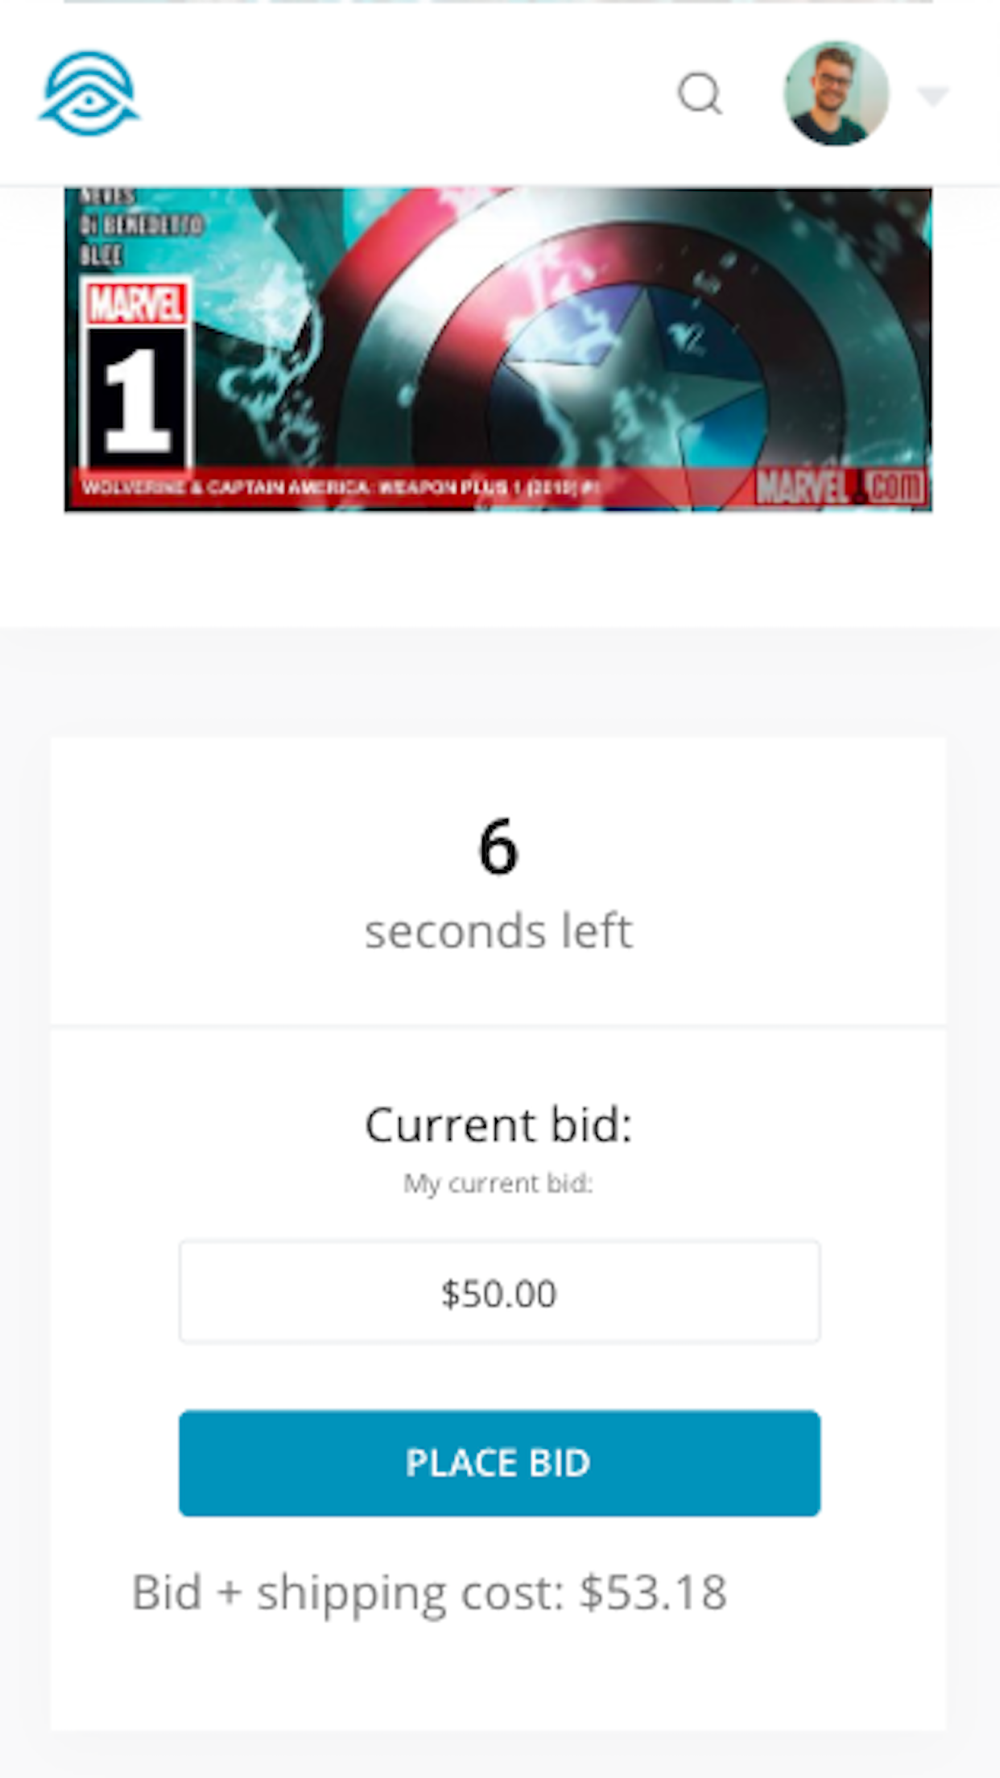The image size is (1000, 1778).
Task: Focus the $50.00 bid amount field
Action: click(500, 1292)
